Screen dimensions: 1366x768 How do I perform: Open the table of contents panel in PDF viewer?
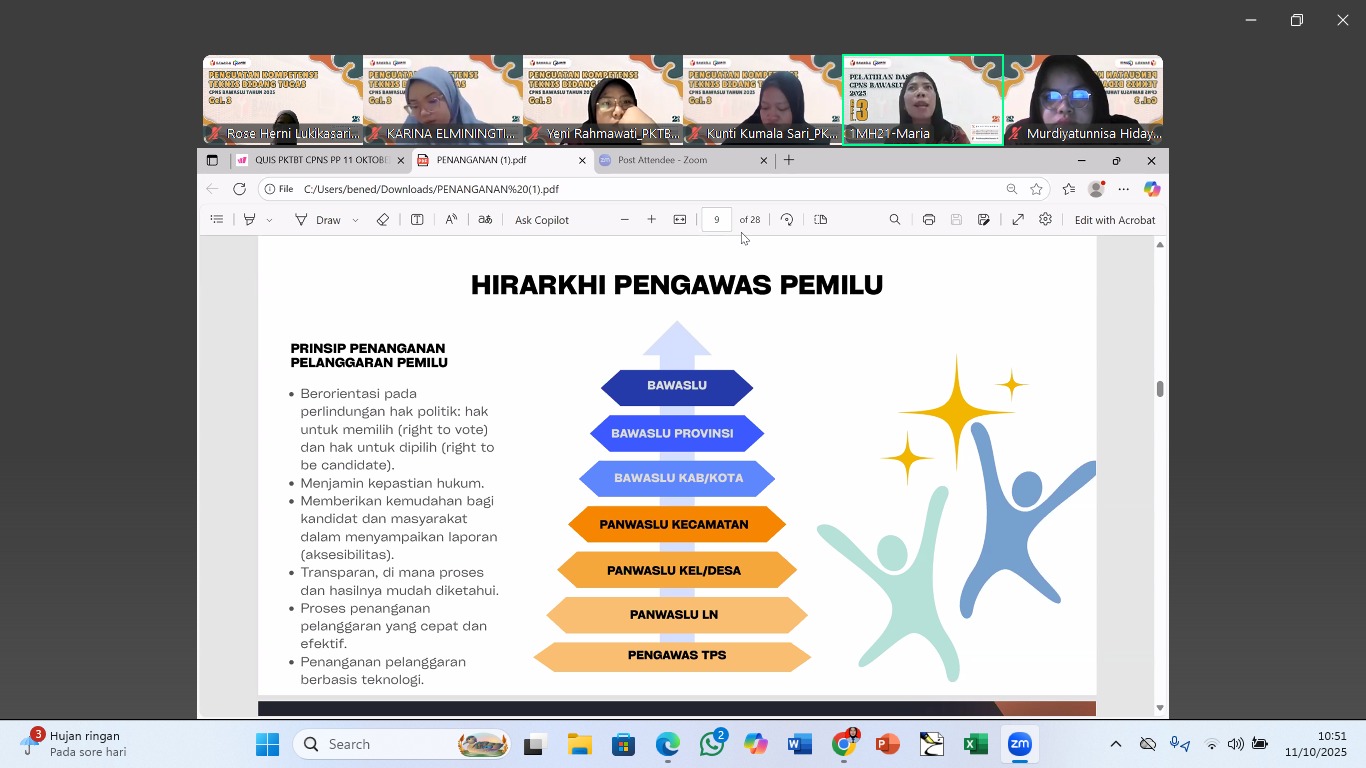point(217,219)
